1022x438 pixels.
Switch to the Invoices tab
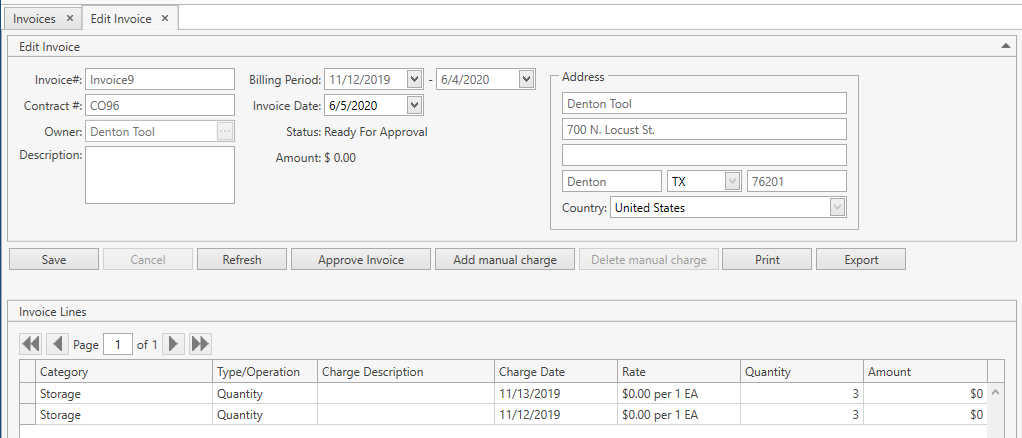[35, 19]
